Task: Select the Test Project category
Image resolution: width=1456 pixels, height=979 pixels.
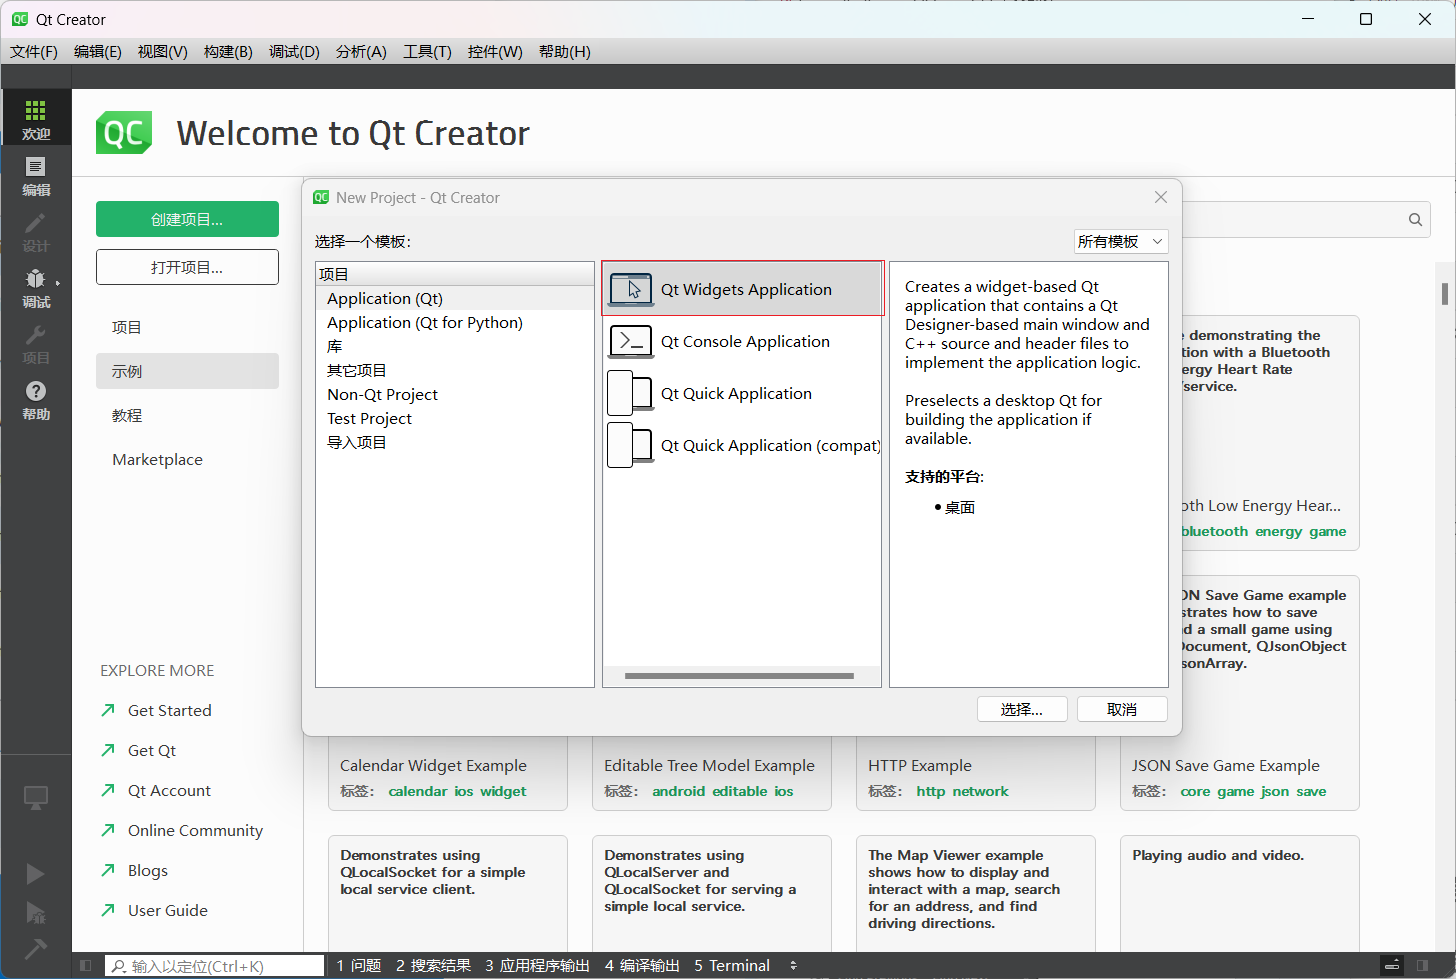Action: coord(455,418)
